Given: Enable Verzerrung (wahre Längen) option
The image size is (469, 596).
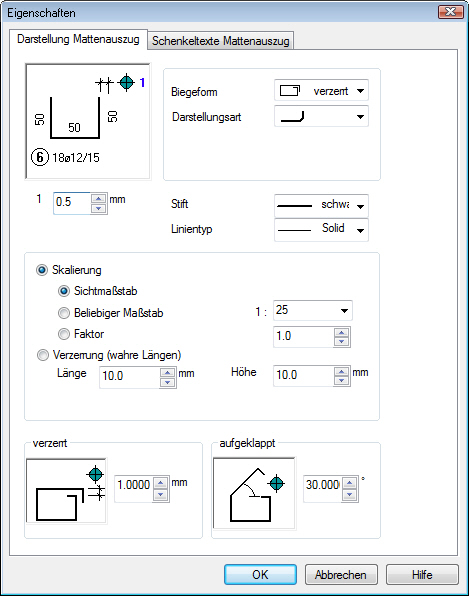Looking at the screenshot, I should coord(43,355).
